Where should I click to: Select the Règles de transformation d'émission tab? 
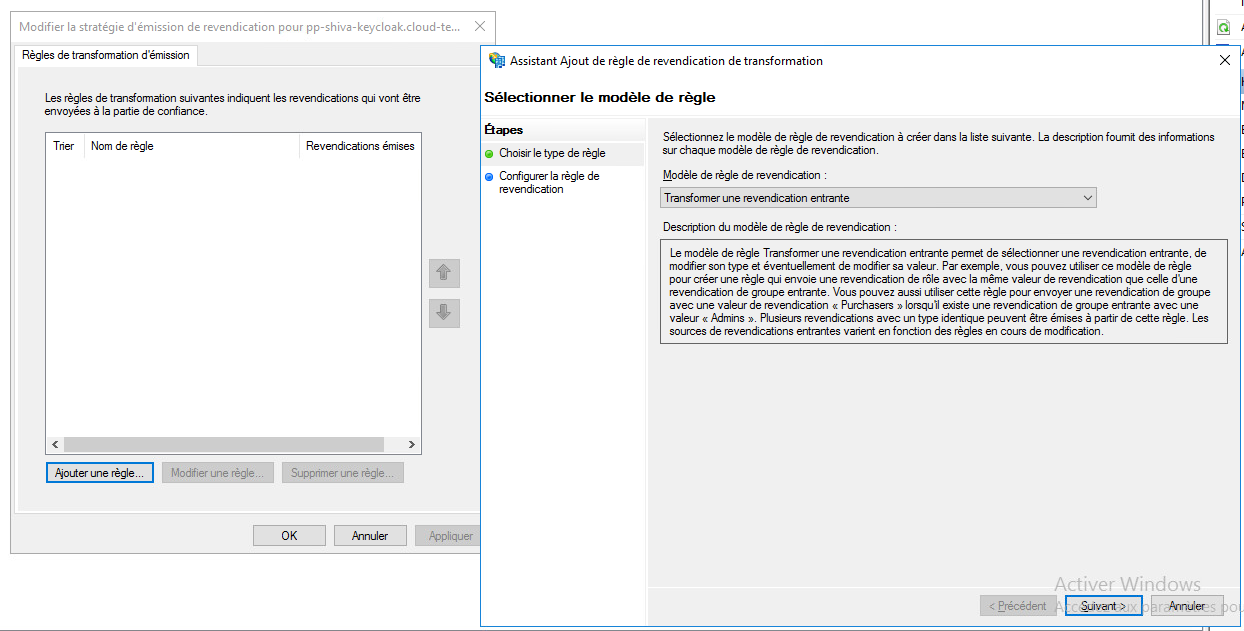106,55
